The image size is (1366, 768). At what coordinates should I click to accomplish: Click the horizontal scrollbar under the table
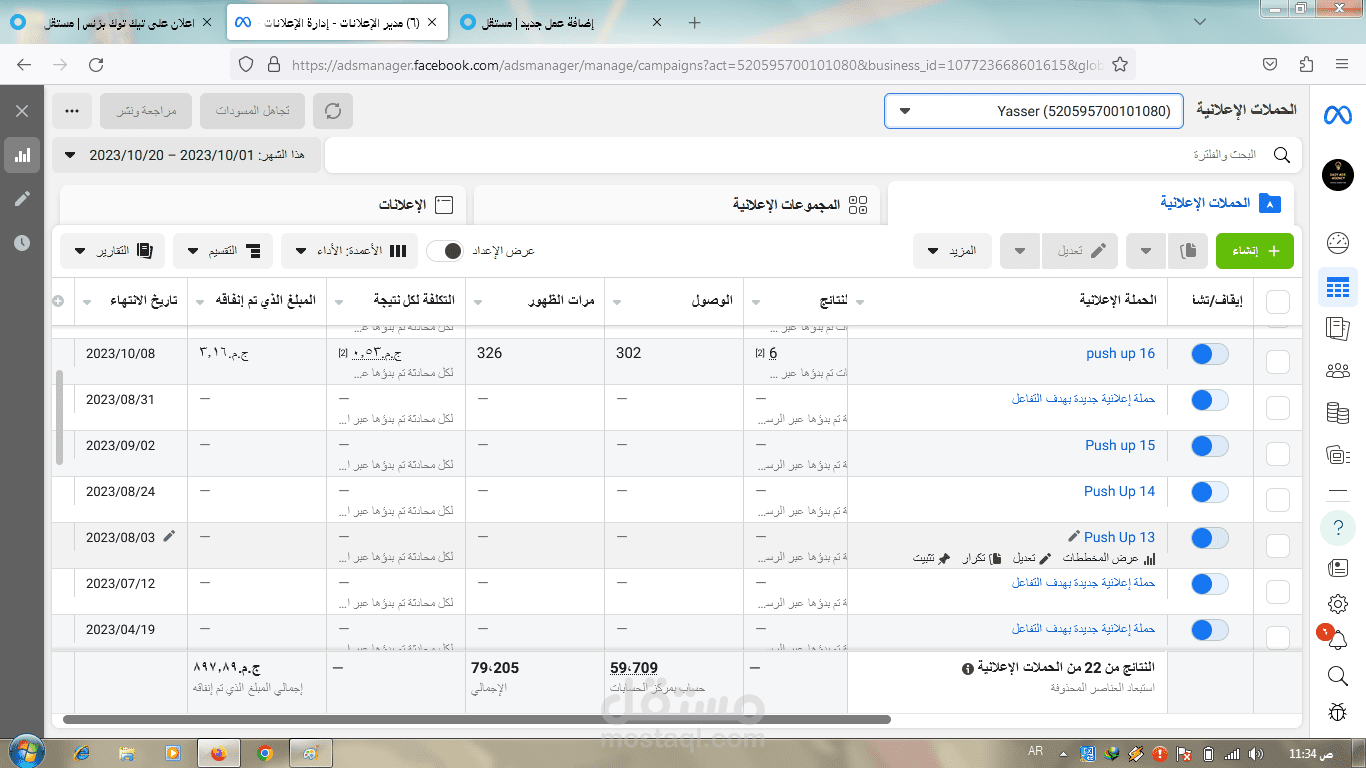[477, 719]
